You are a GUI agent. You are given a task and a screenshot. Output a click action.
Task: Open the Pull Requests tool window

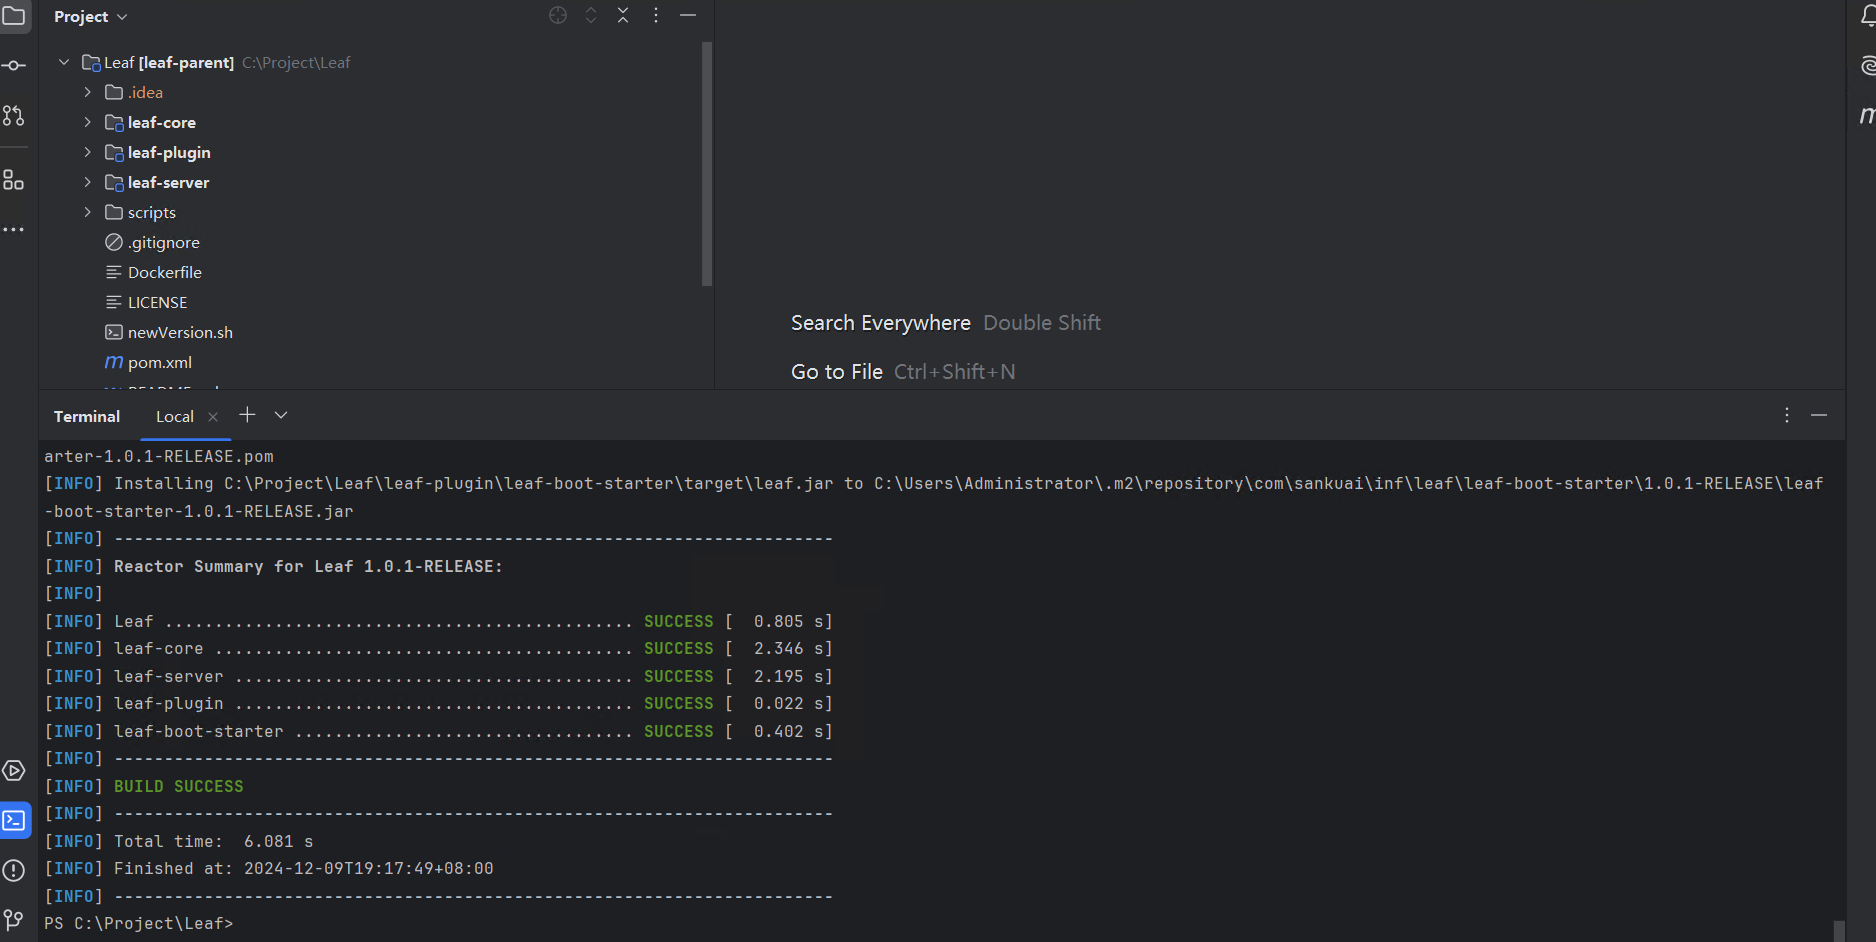[14, 116]
